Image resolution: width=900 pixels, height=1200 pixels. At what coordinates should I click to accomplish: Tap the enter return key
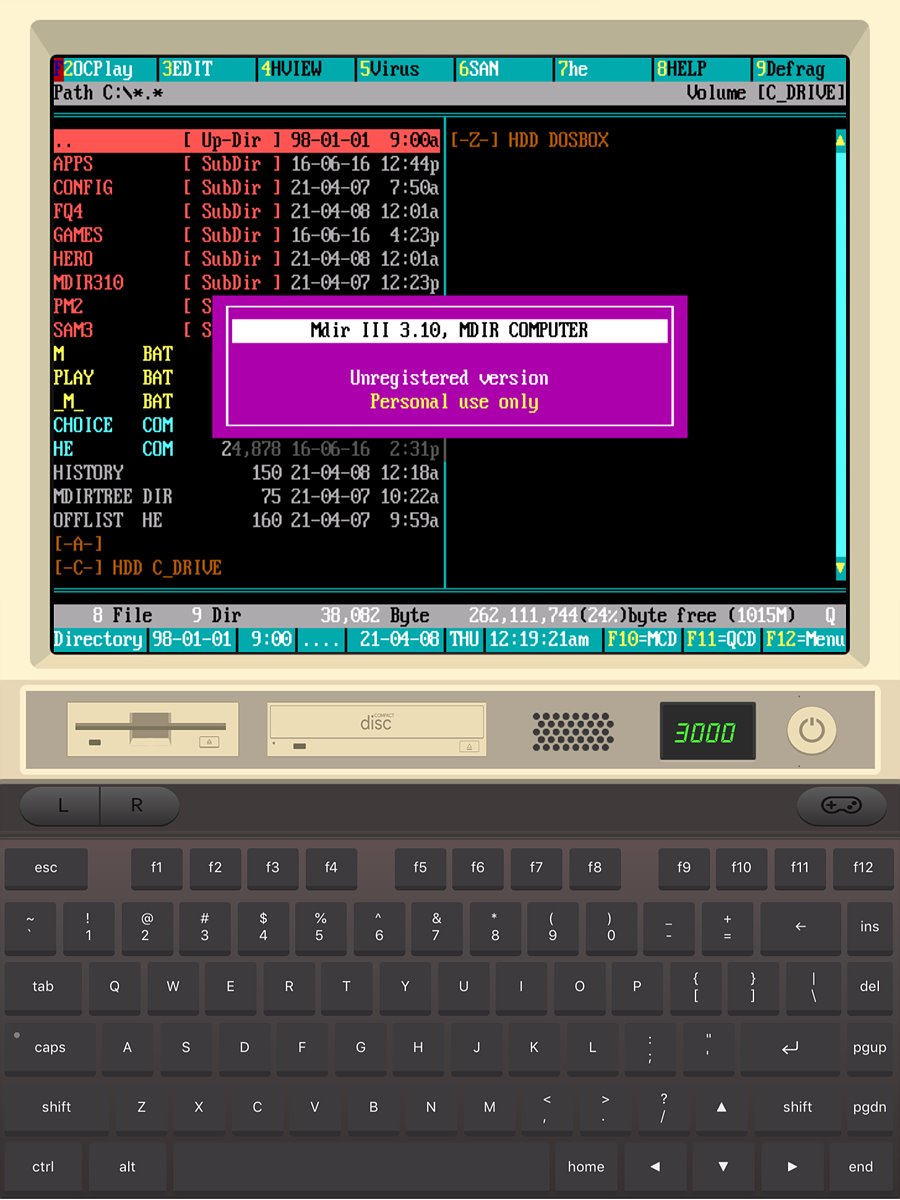point(790,1048)
